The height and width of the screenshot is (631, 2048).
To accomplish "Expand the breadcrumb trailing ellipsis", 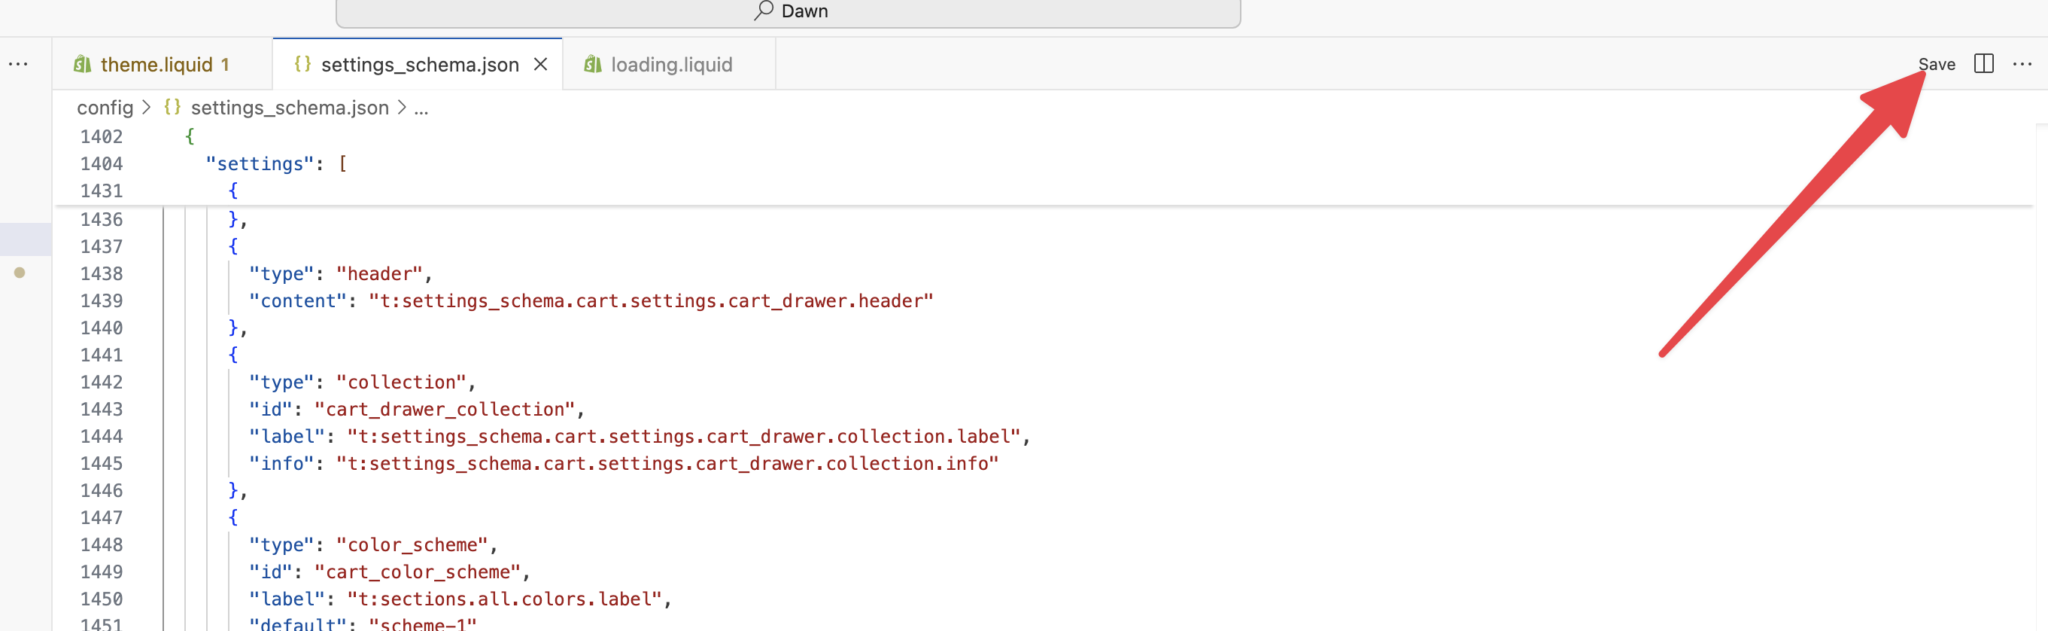I will [421, 108].
